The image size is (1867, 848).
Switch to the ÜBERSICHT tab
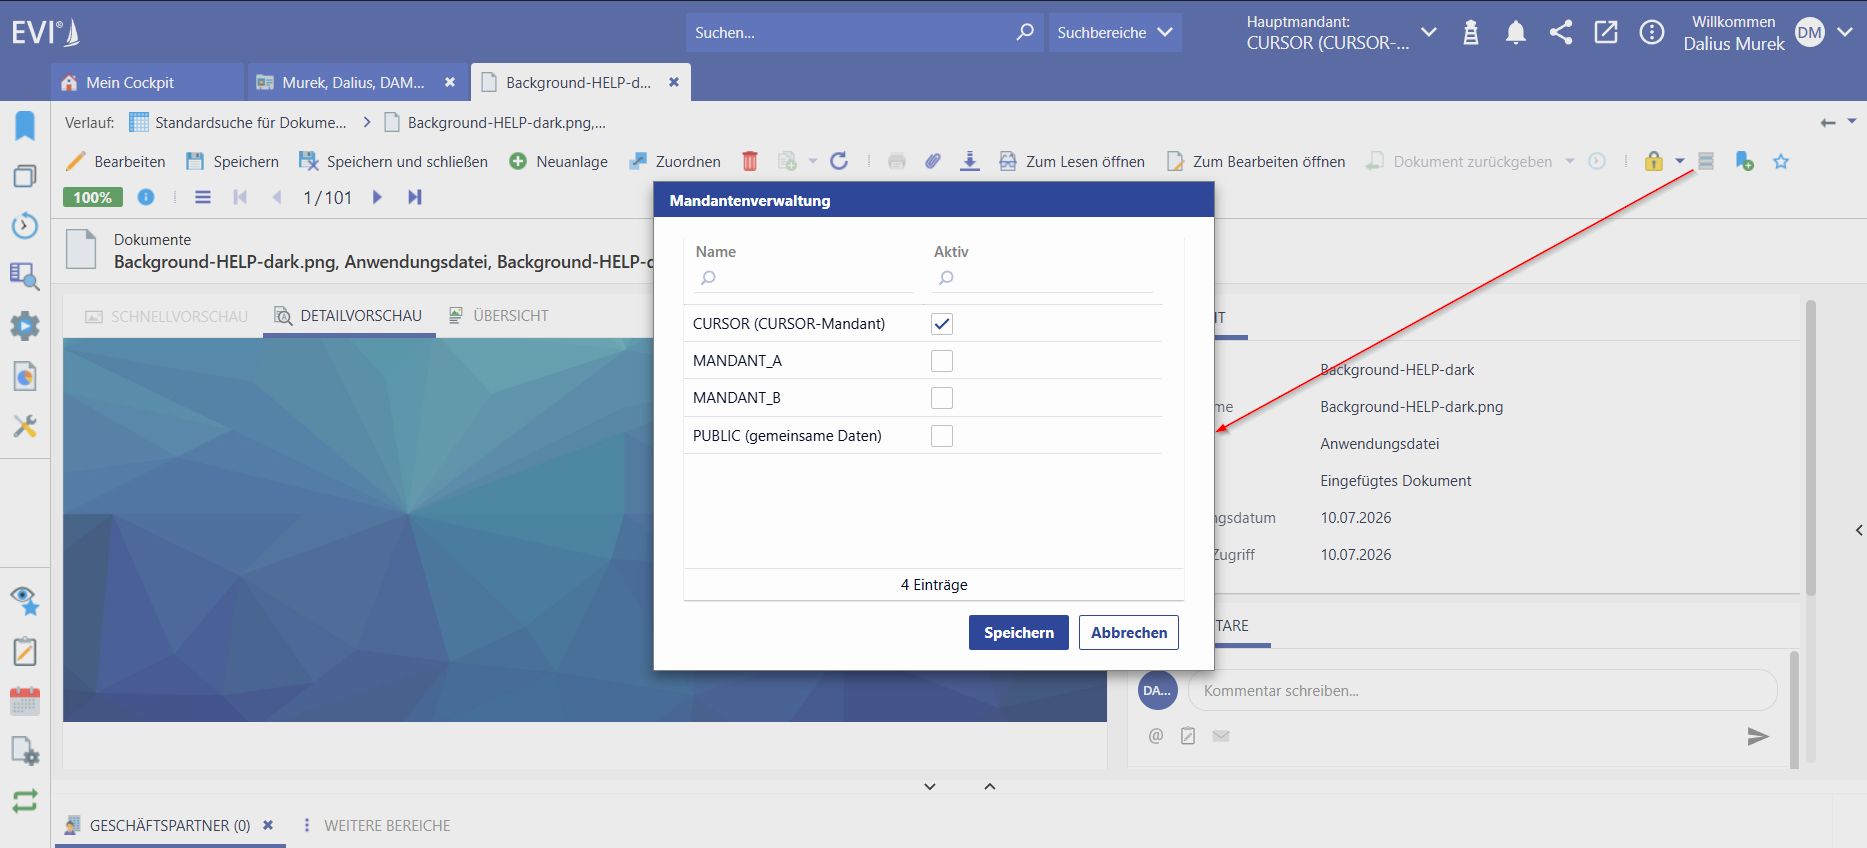[498, 316]
